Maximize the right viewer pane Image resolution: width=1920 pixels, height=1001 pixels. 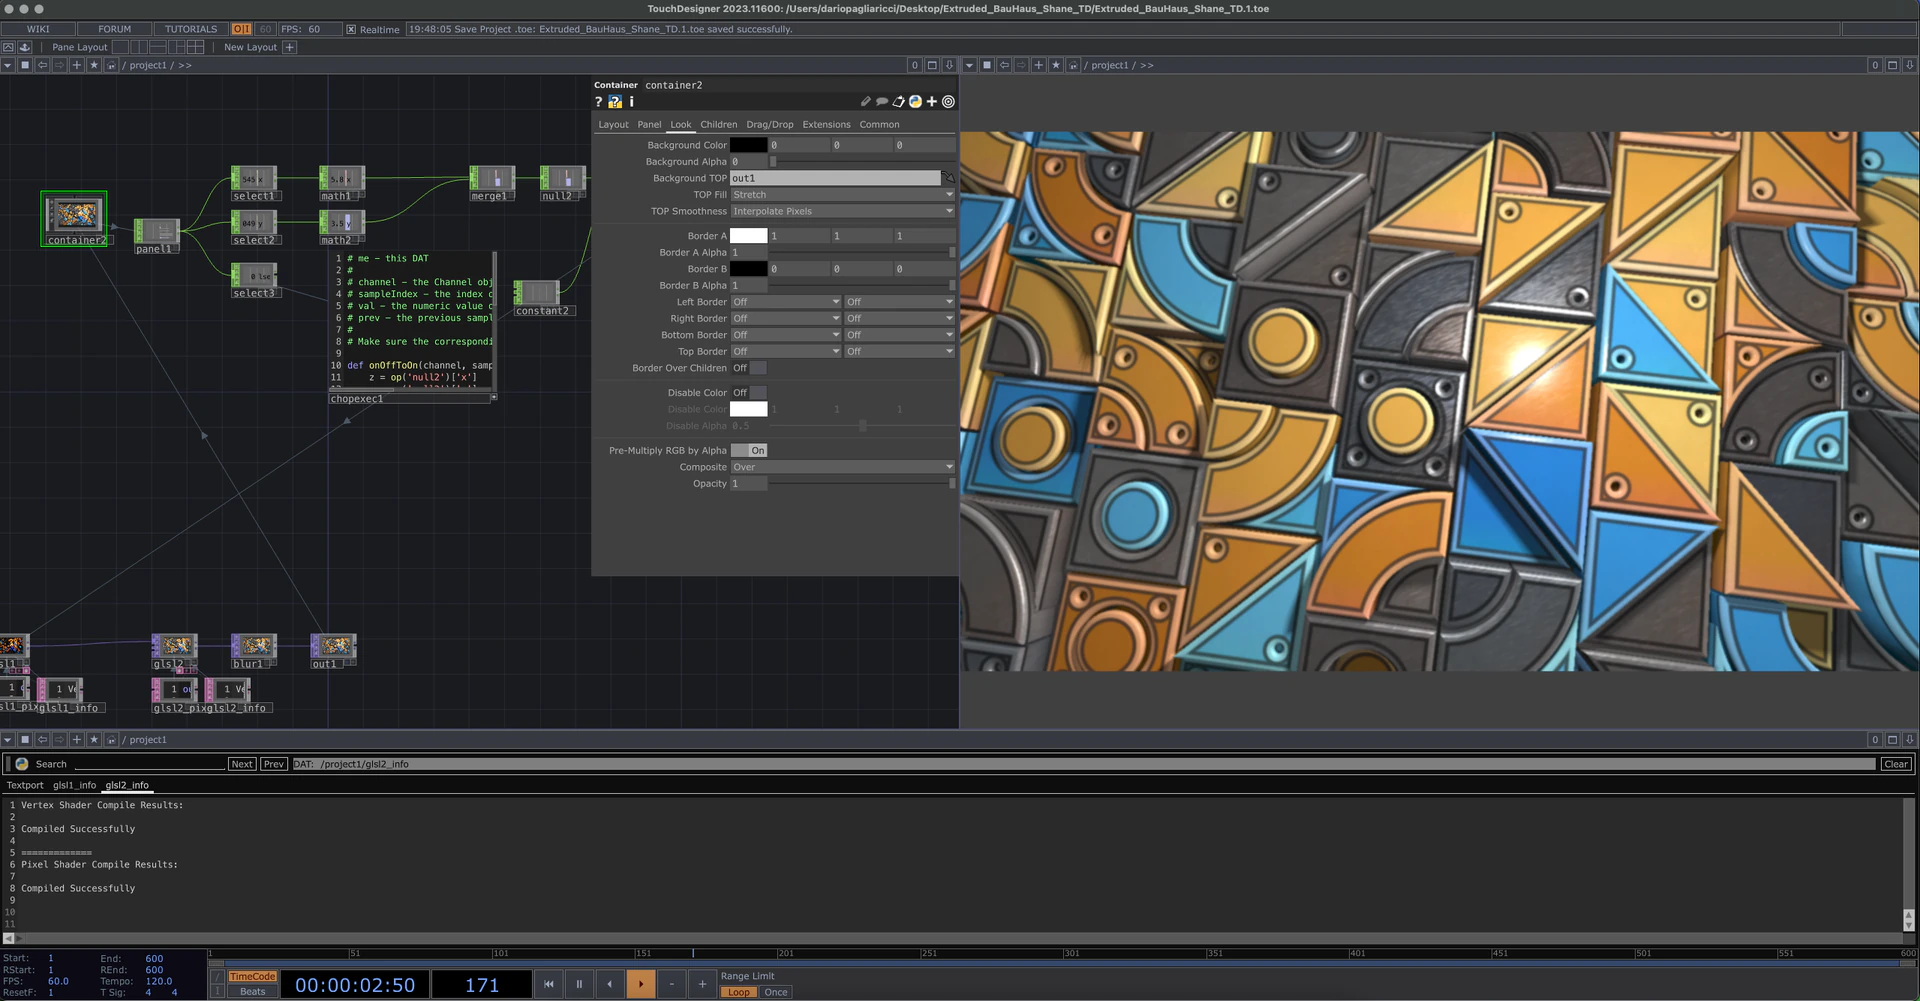coord(1892,65)
